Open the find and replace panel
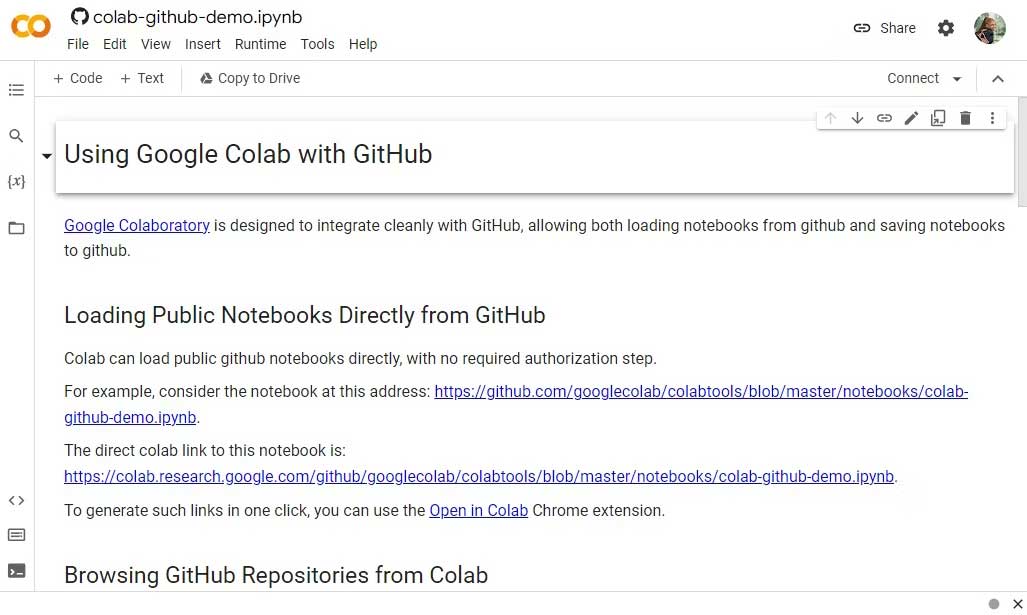The height and width of the screenshot is (615, 1027). [16, 136]
